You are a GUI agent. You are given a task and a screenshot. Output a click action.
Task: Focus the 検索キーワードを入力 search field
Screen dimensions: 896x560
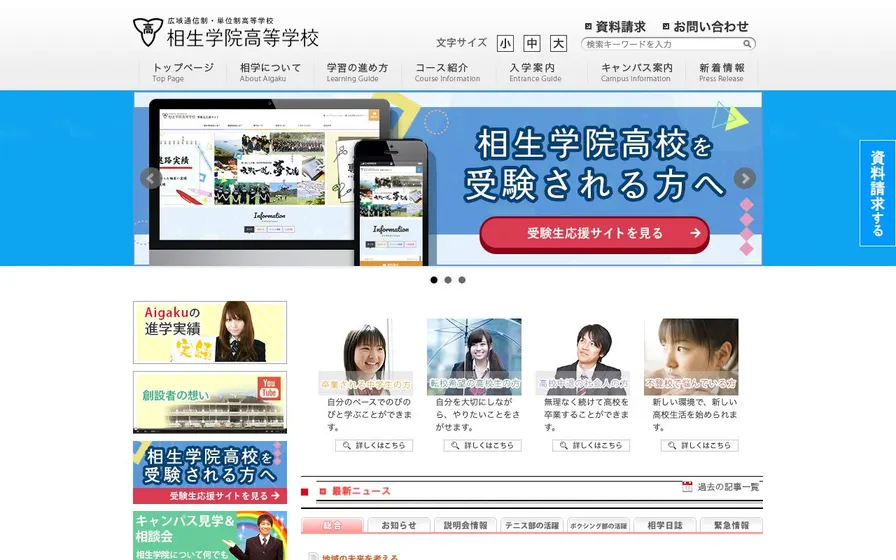(x=663, y=44)
